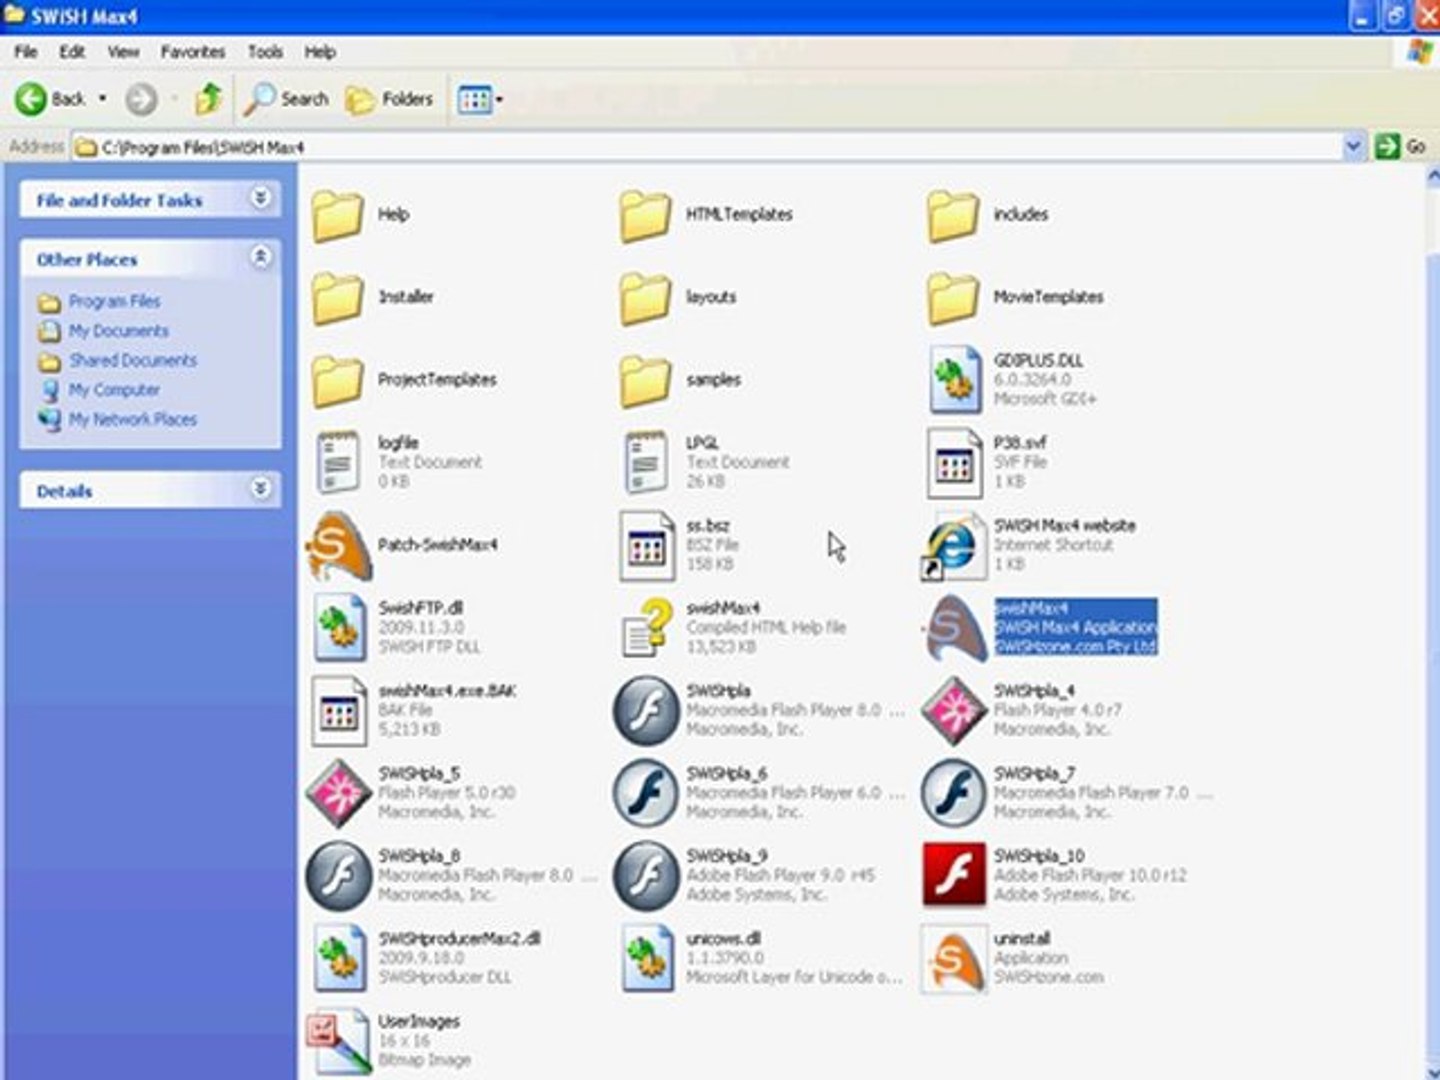
Task: Click the Go button
Action: (x=1401, y=147)
